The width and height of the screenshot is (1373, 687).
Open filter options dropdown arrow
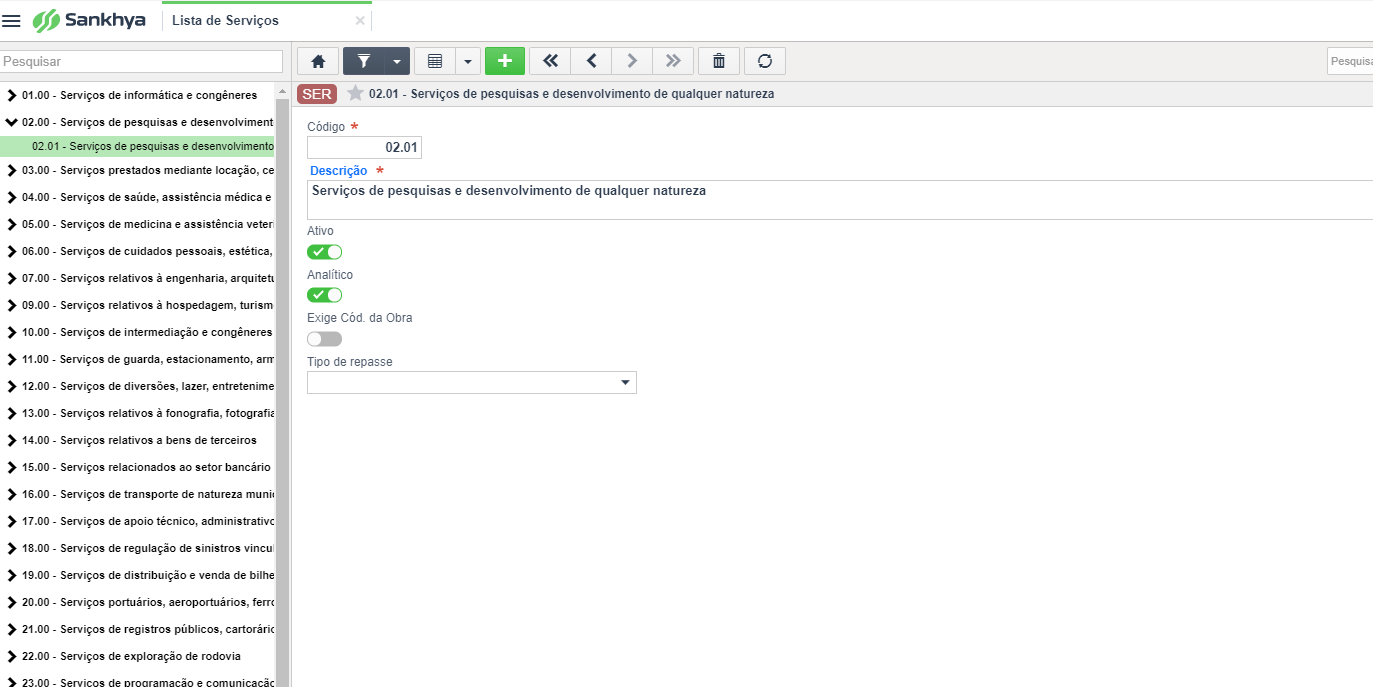tap(397, 61)
